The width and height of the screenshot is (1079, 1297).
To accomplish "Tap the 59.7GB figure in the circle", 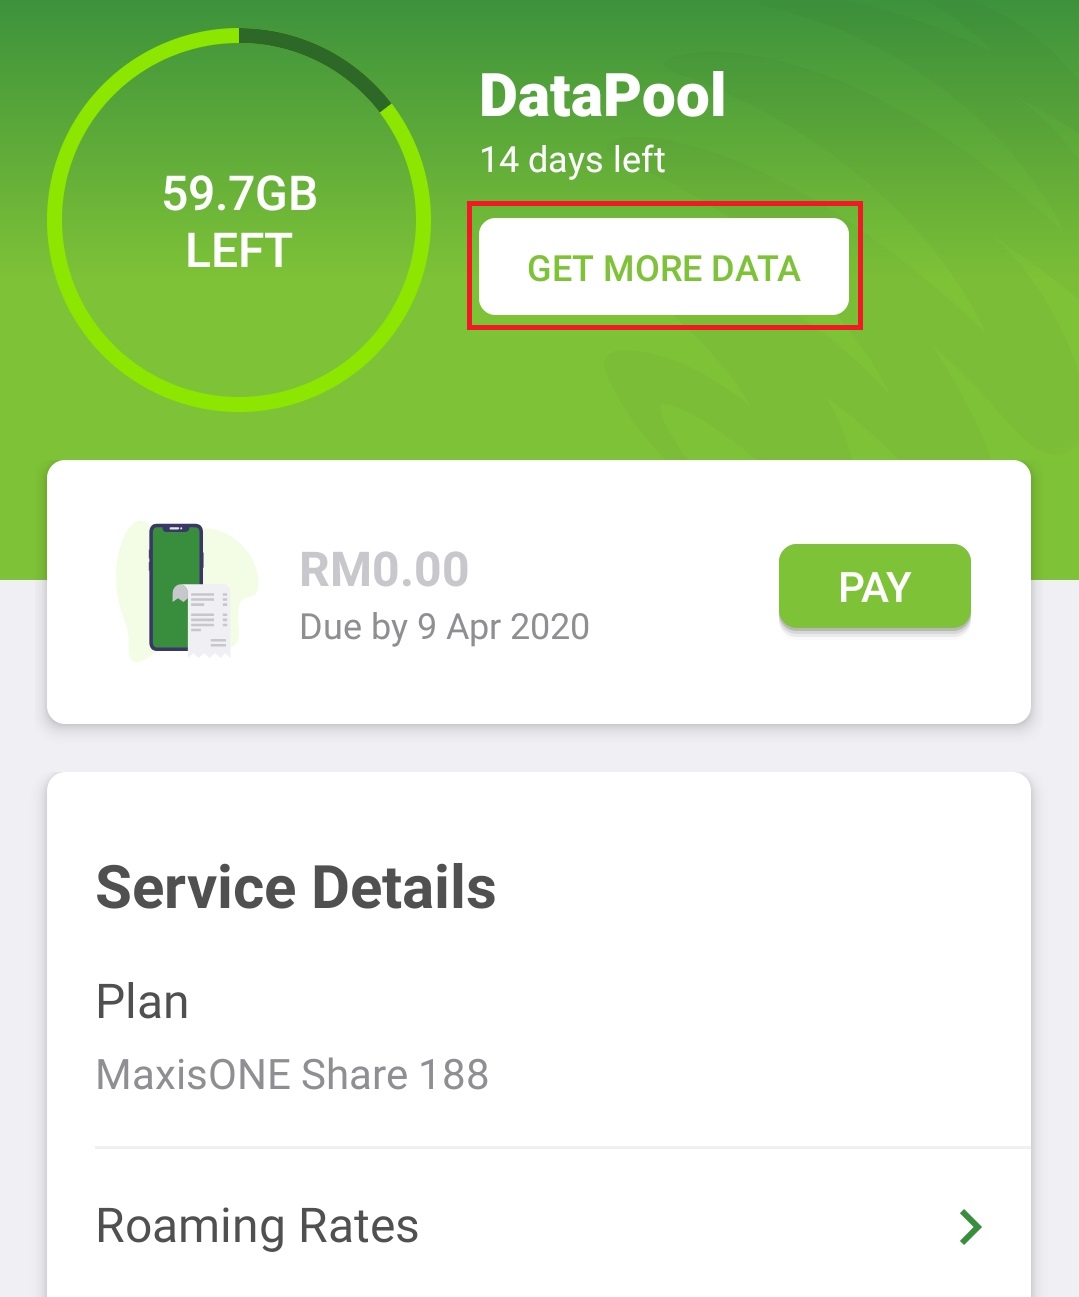I will pyautogui.click(x=240, y=193).
